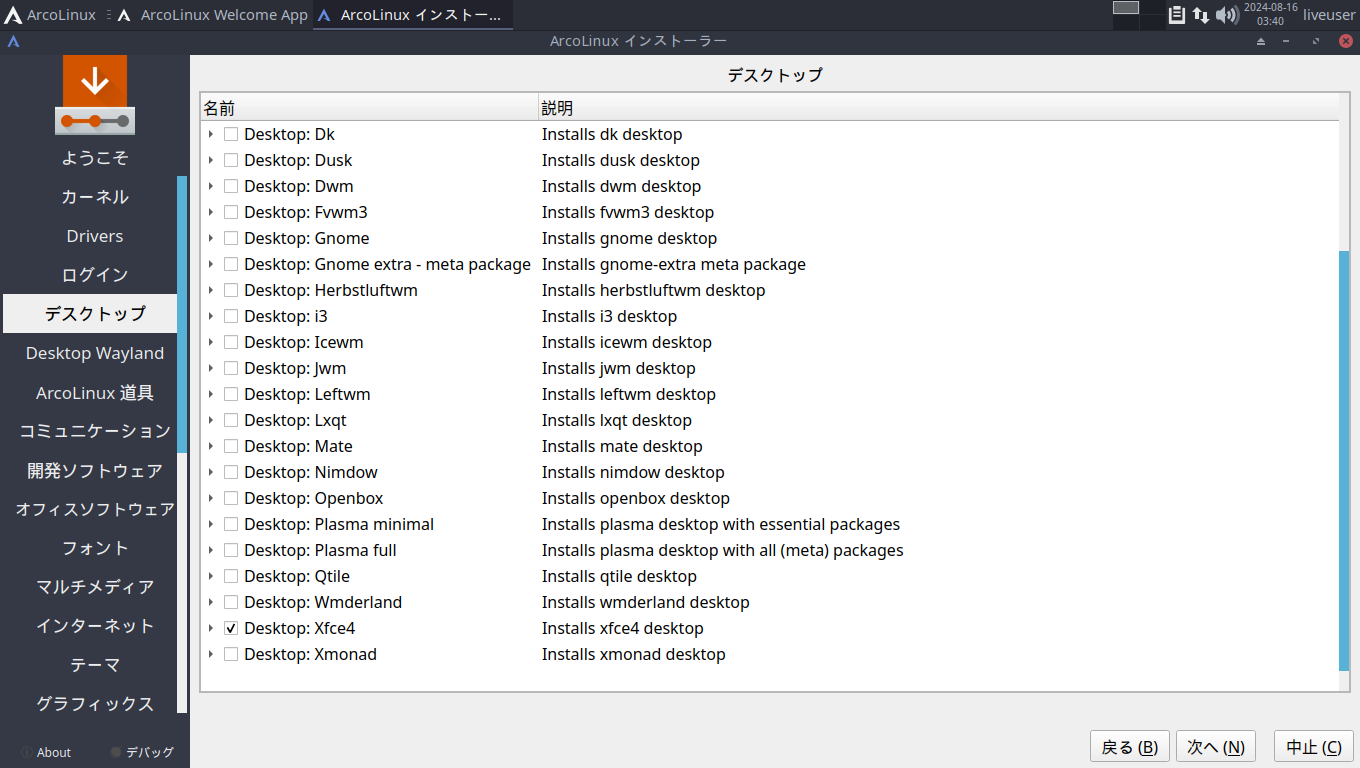Enable the Desktop: Gnome checkbox

(231, 238)
